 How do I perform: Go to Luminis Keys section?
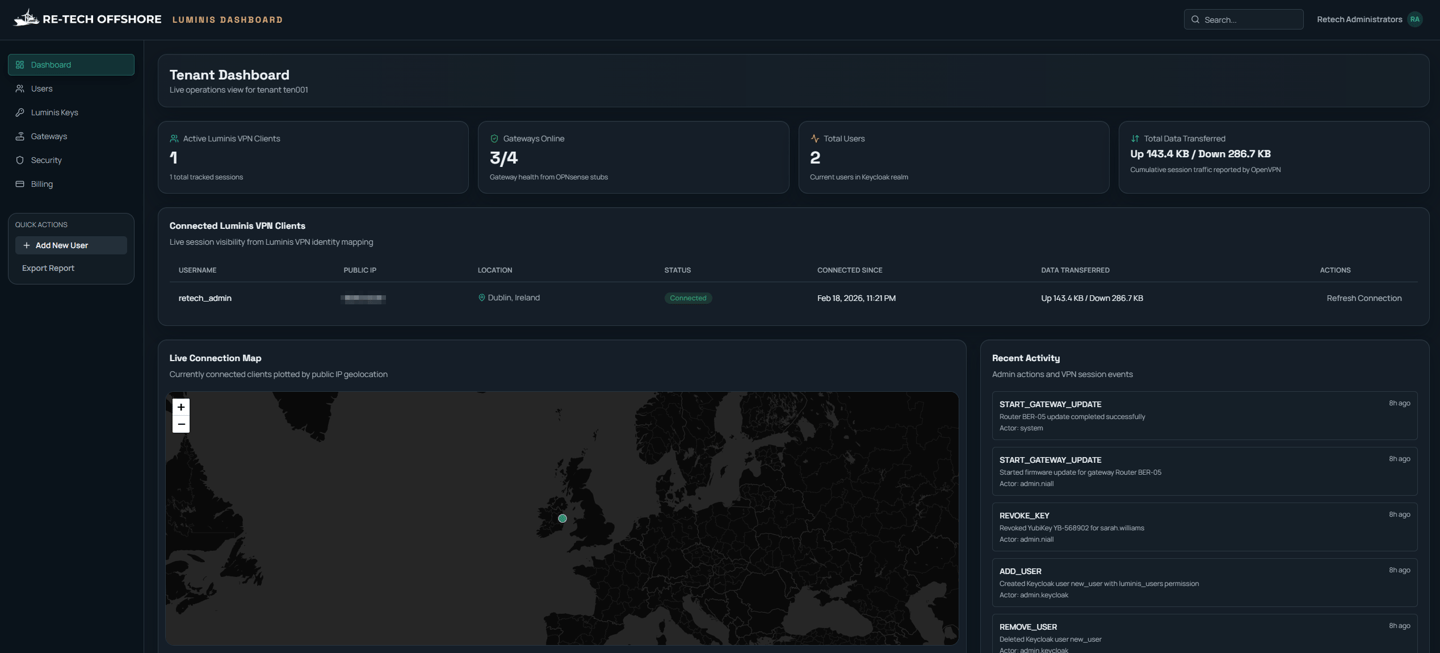pyautogui.click(x=54, y=113)
